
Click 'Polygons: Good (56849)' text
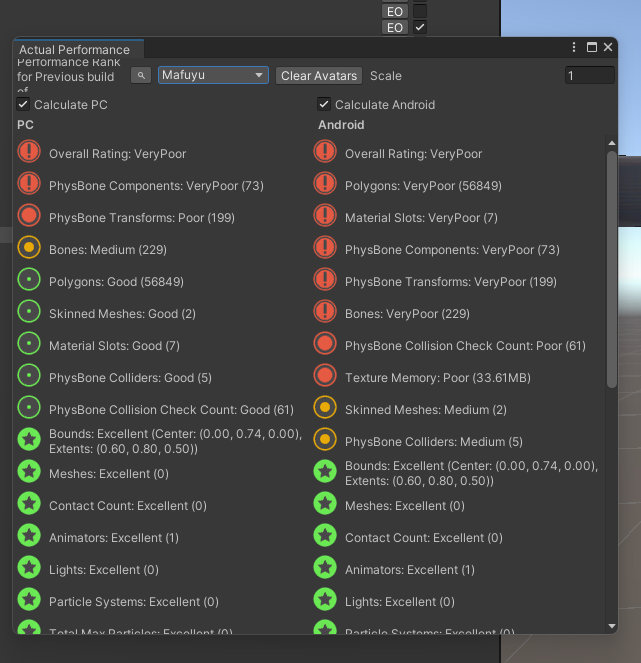tap(116, 282)
